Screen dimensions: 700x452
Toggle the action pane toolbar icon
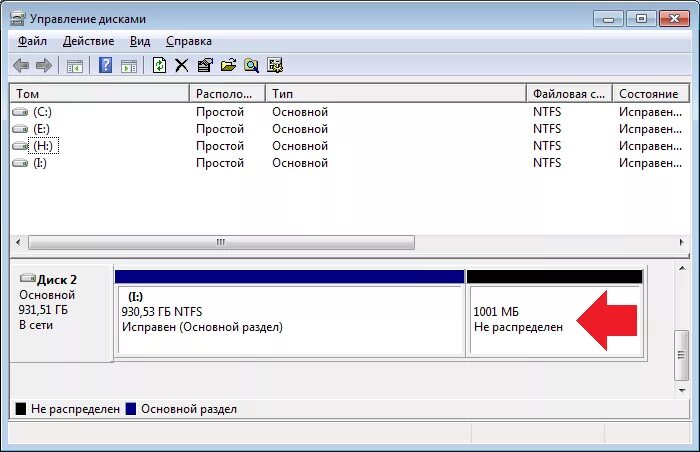(129, 66)
